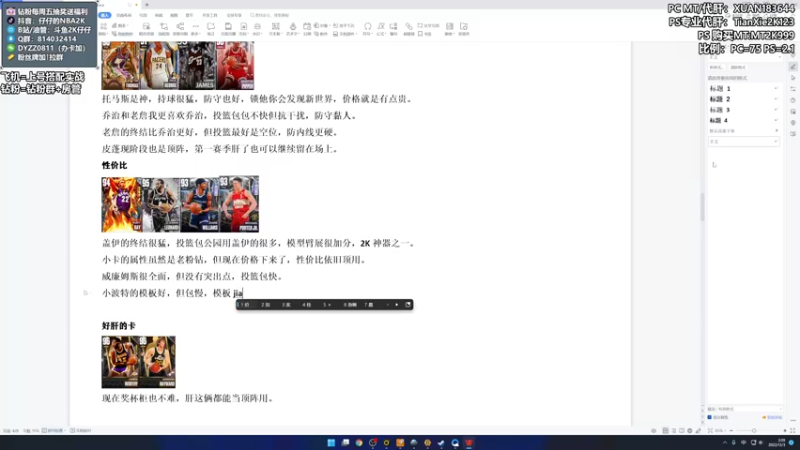Insert a 超链接 hyperlink
800x450 pixels.
409,29
